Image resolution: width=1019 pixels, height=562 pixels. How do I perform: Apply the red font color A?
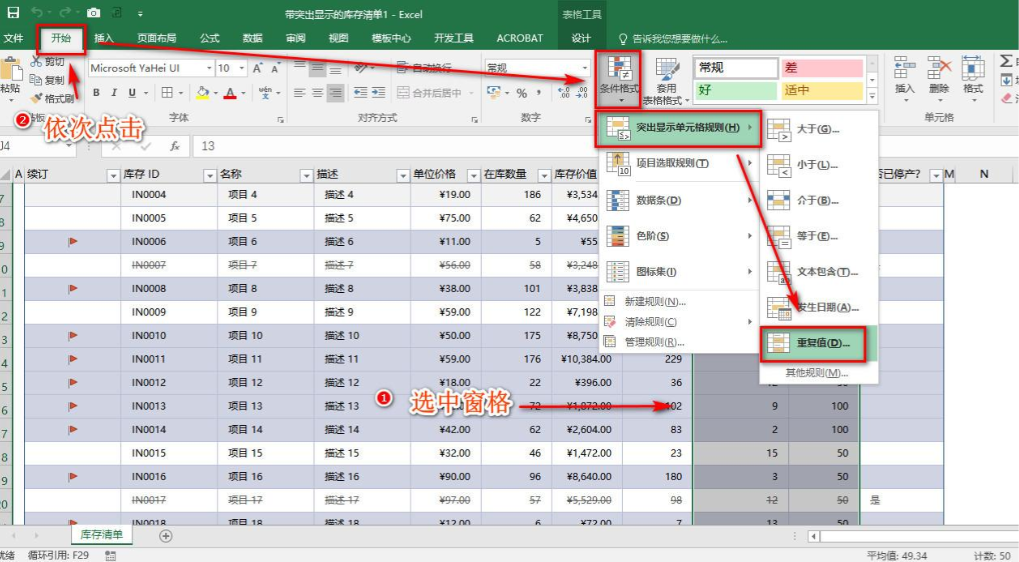click(229, 93)
